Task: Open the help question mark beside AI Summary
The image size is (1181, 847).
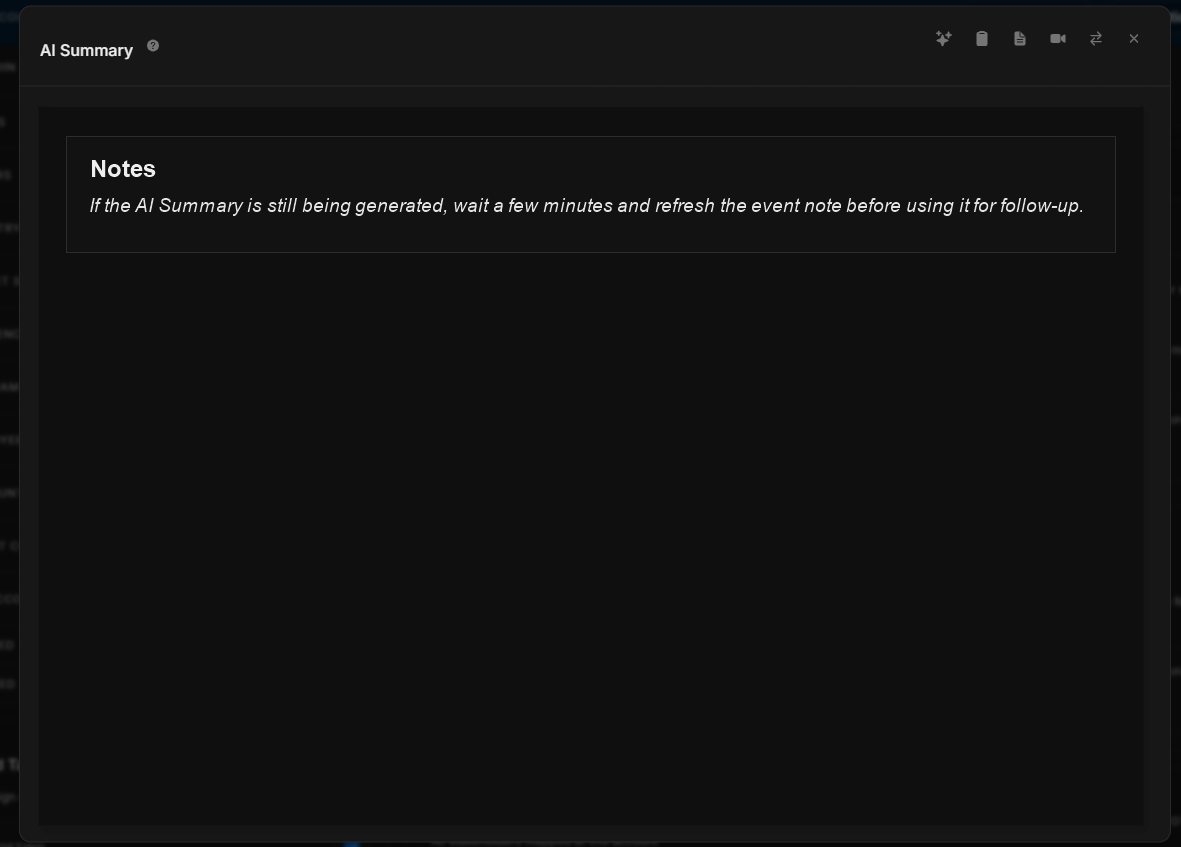Action: [153, 46]
